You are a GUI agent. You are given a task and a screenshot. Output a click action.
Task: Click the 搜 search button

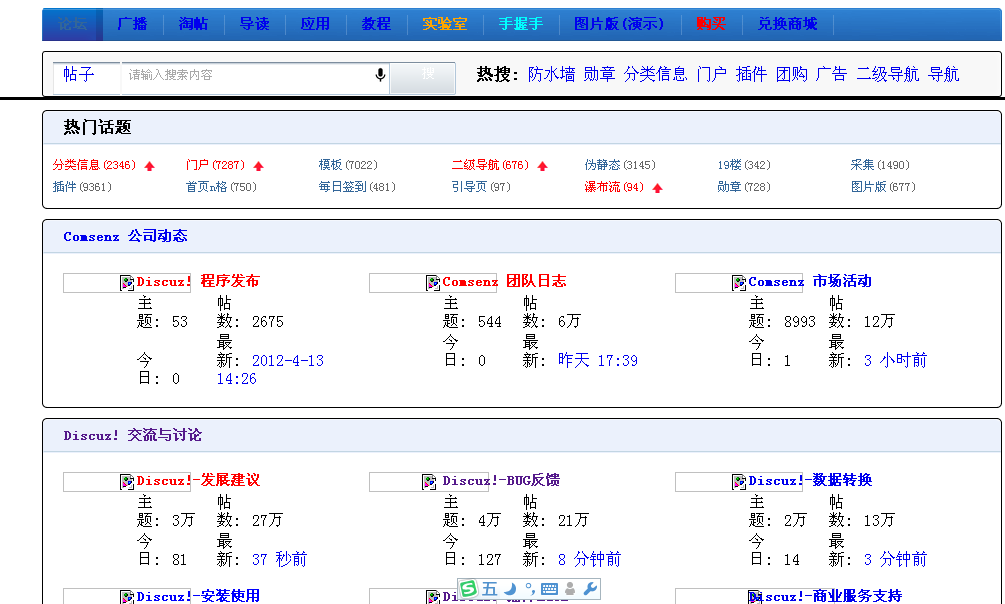point(422,78)
